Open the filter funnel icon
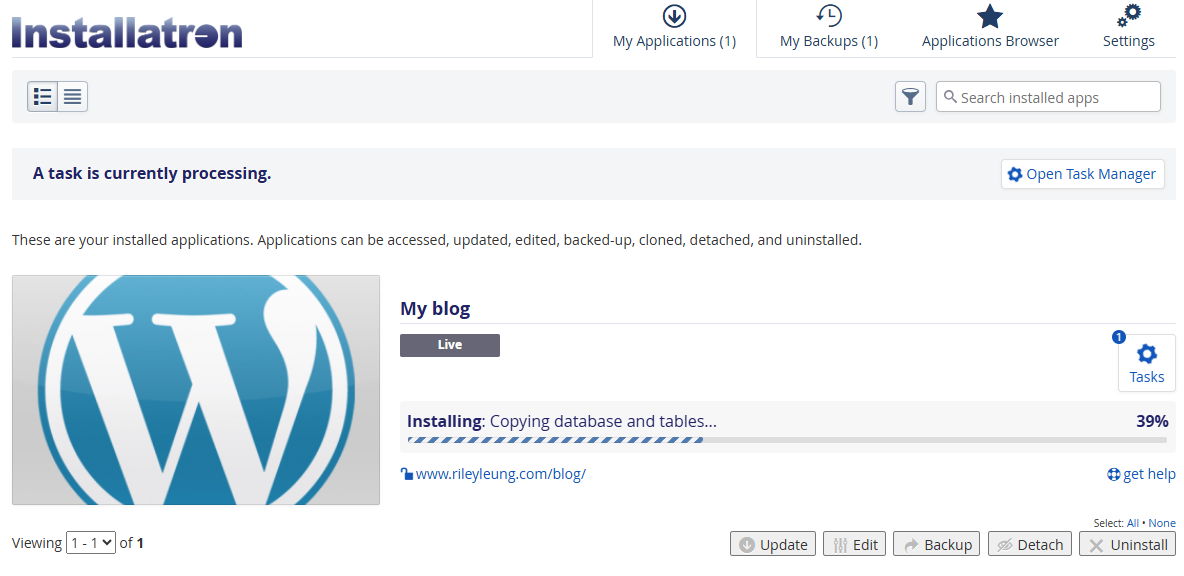Screen dimensions: 1184x576 pos(910,97)
